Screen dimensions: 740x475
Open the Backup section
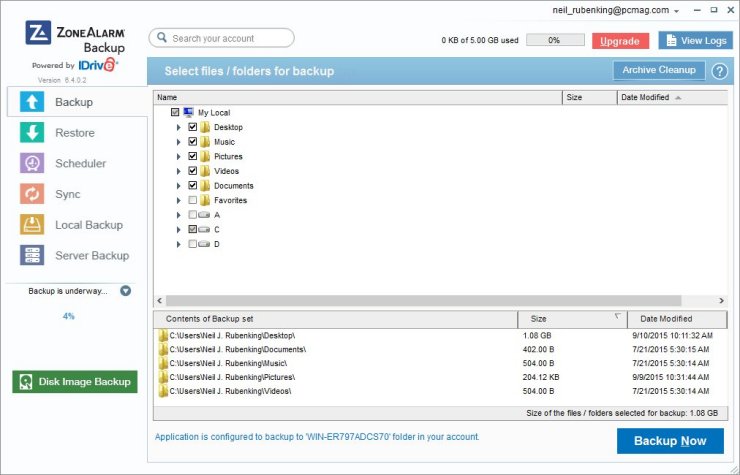[77, 102]
